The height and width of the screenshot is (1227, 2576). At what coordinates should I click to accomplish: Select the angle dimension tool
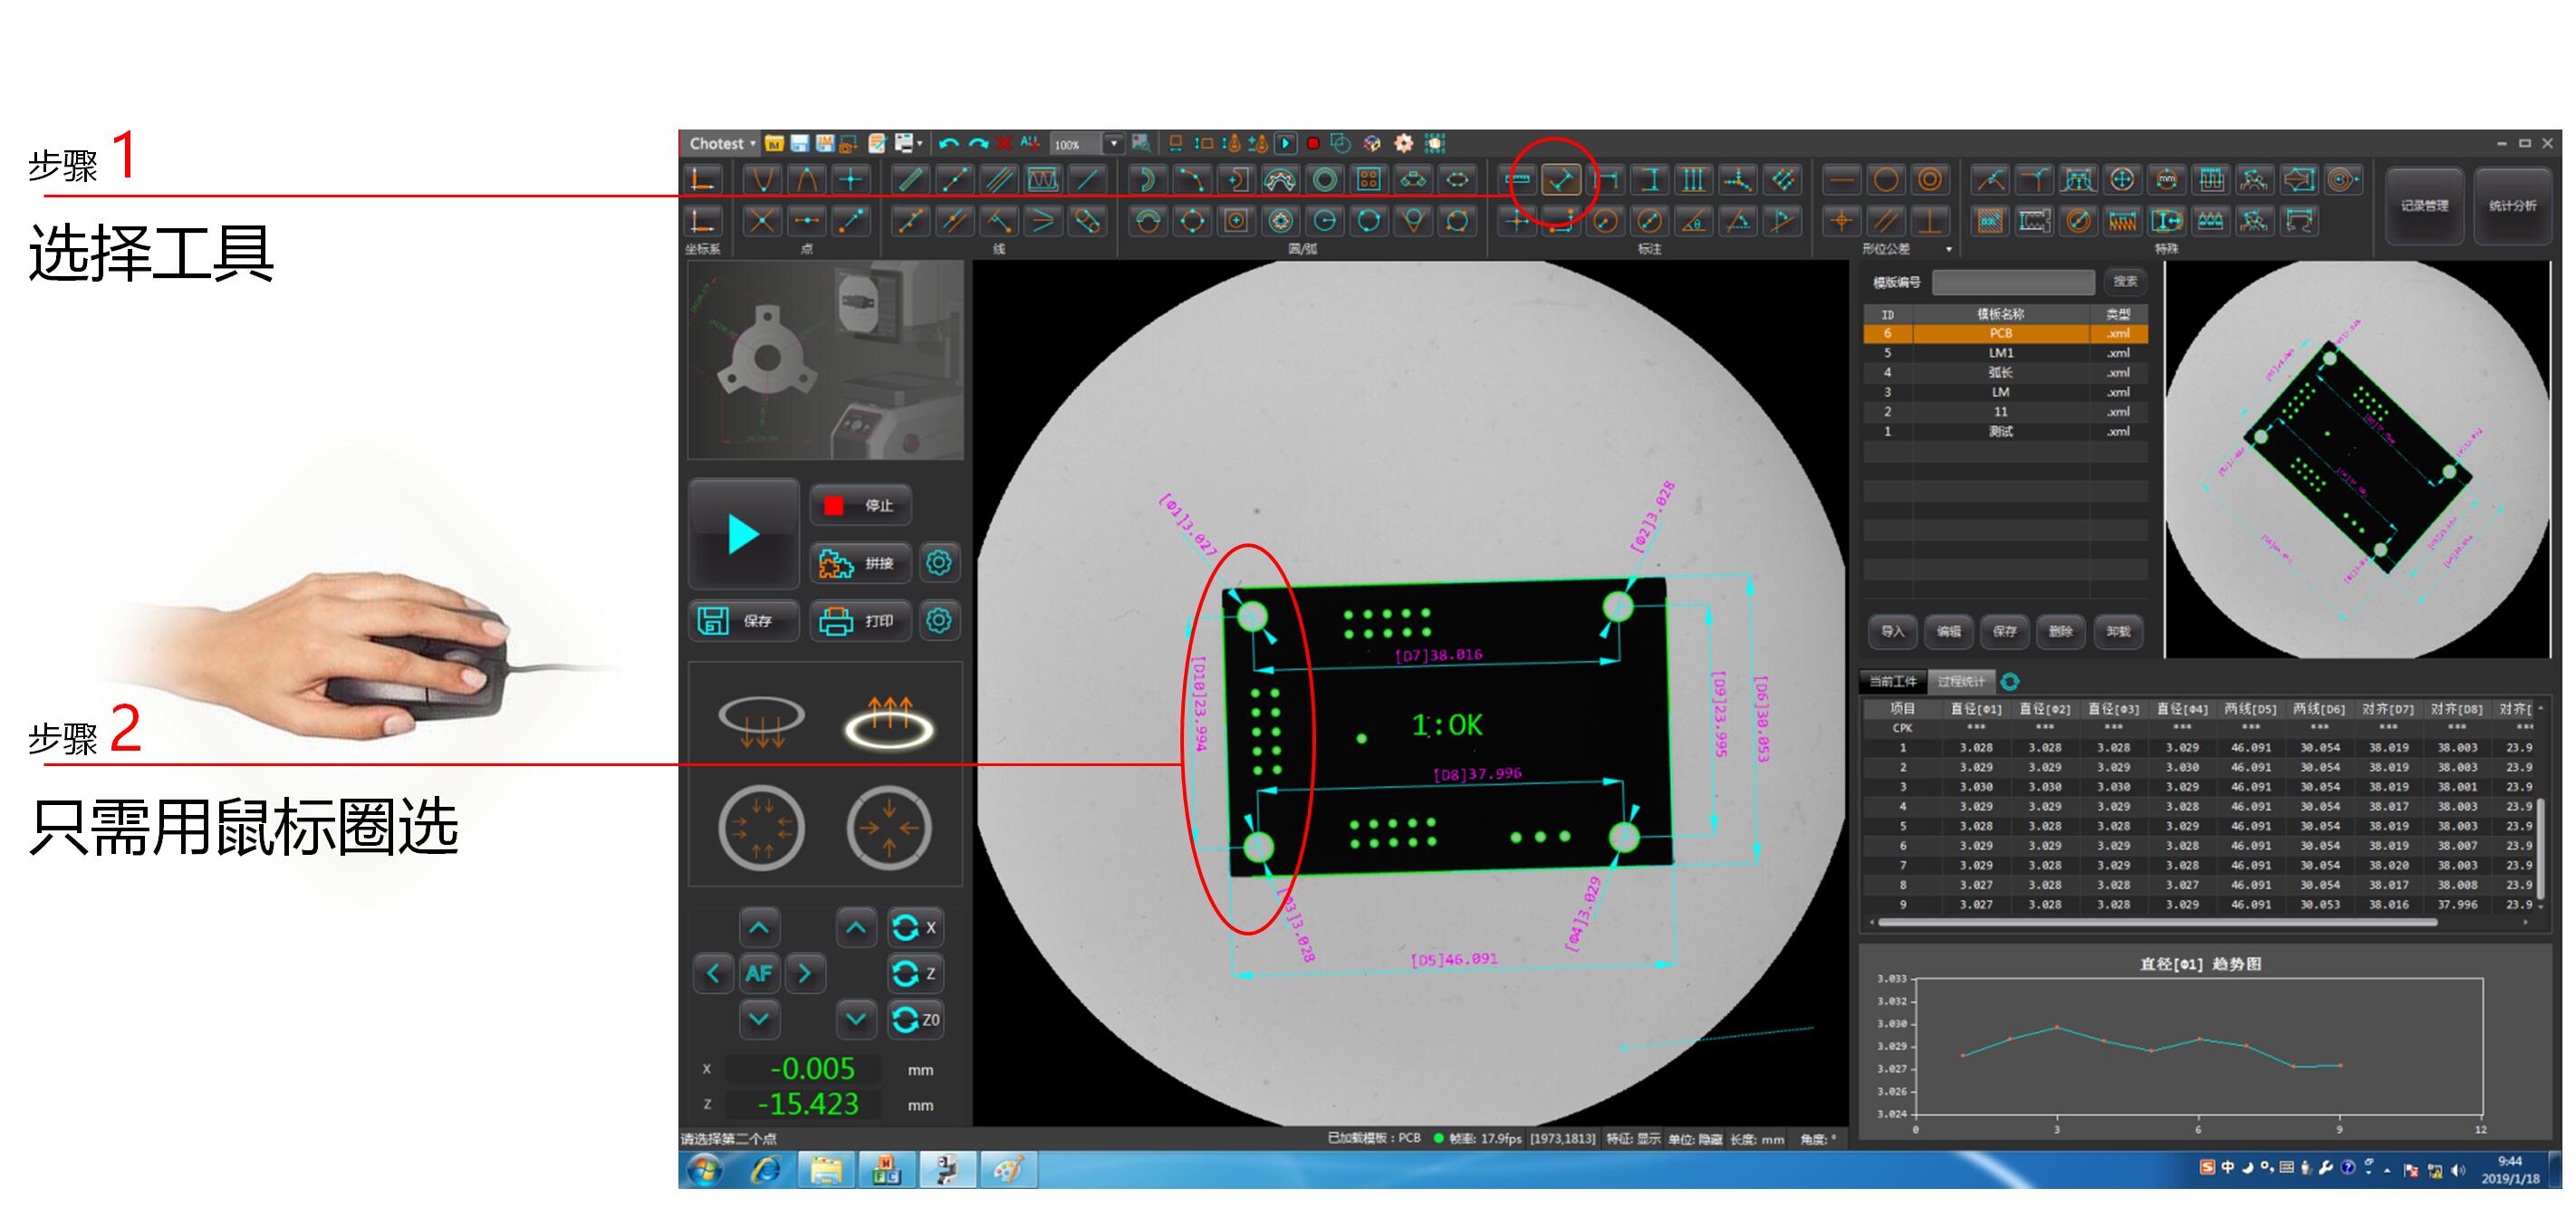pyautogui.click(x=1693, y=221)
